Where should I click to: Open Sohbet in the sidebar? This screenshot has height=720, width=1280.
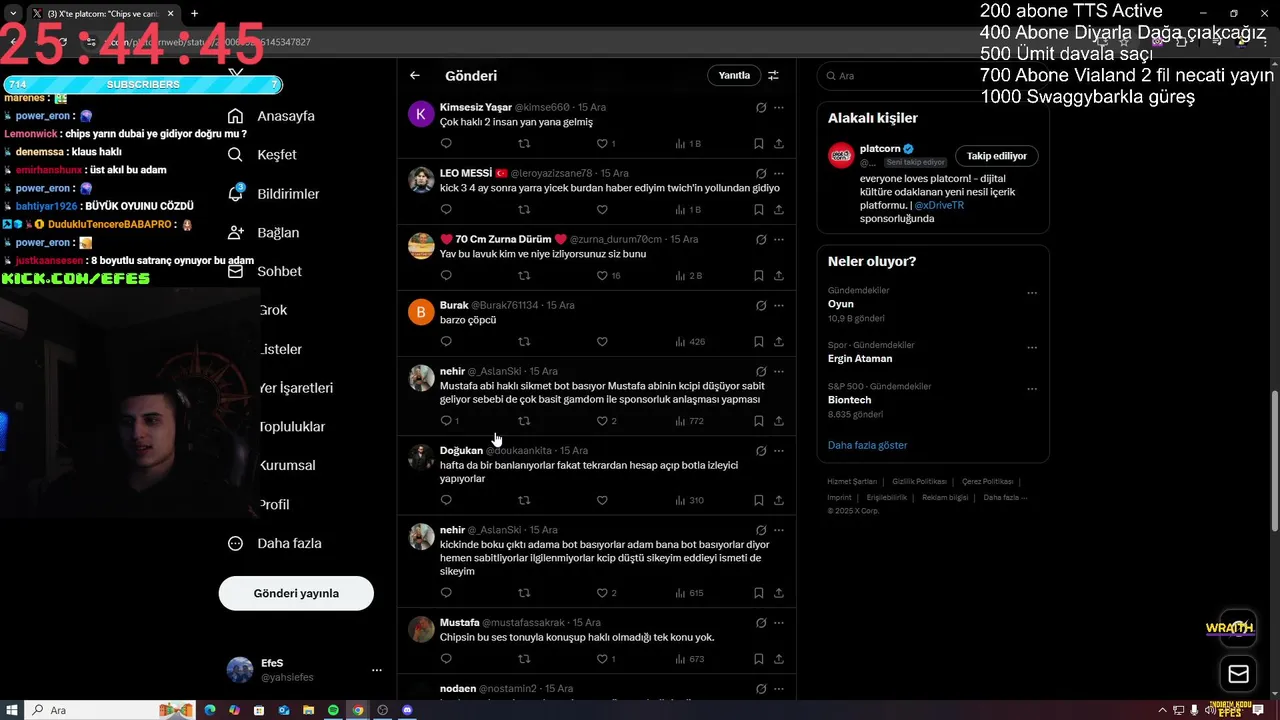click(x=266, y=272)
